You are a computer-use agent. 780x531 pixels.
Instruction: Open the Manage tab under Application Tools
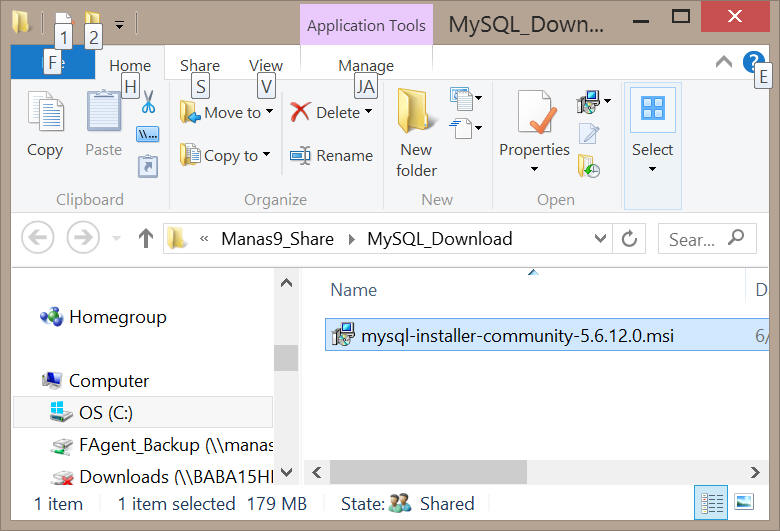366,65
